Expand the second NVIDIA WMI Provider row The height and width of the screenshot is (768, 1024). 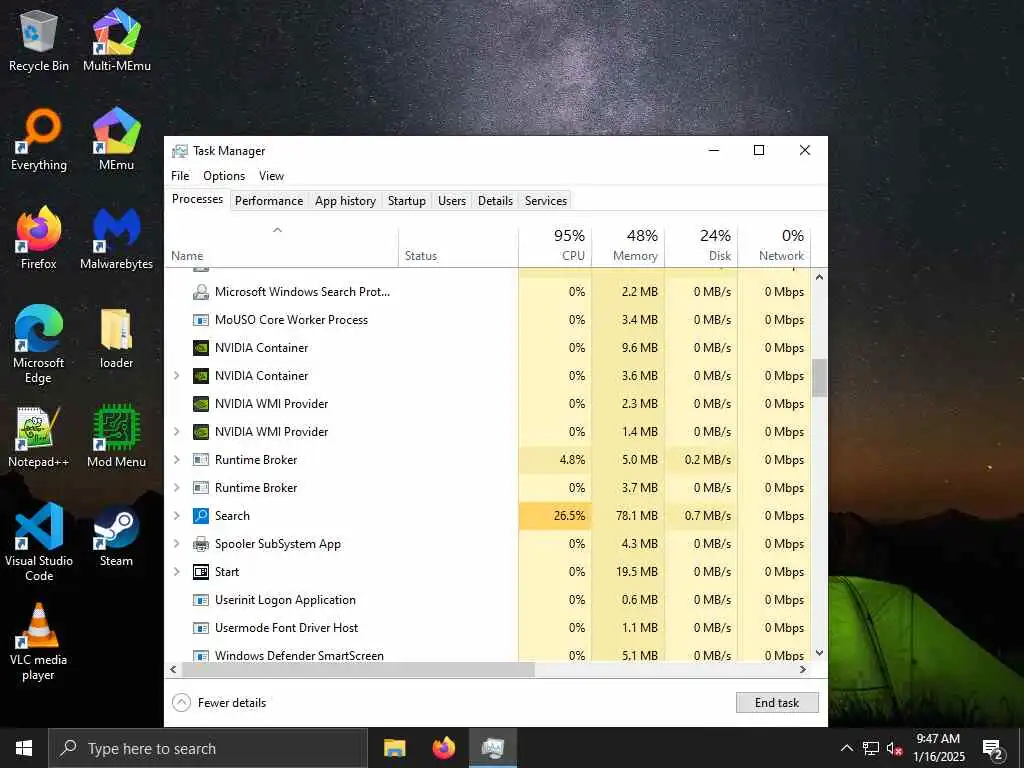point(176,432)
